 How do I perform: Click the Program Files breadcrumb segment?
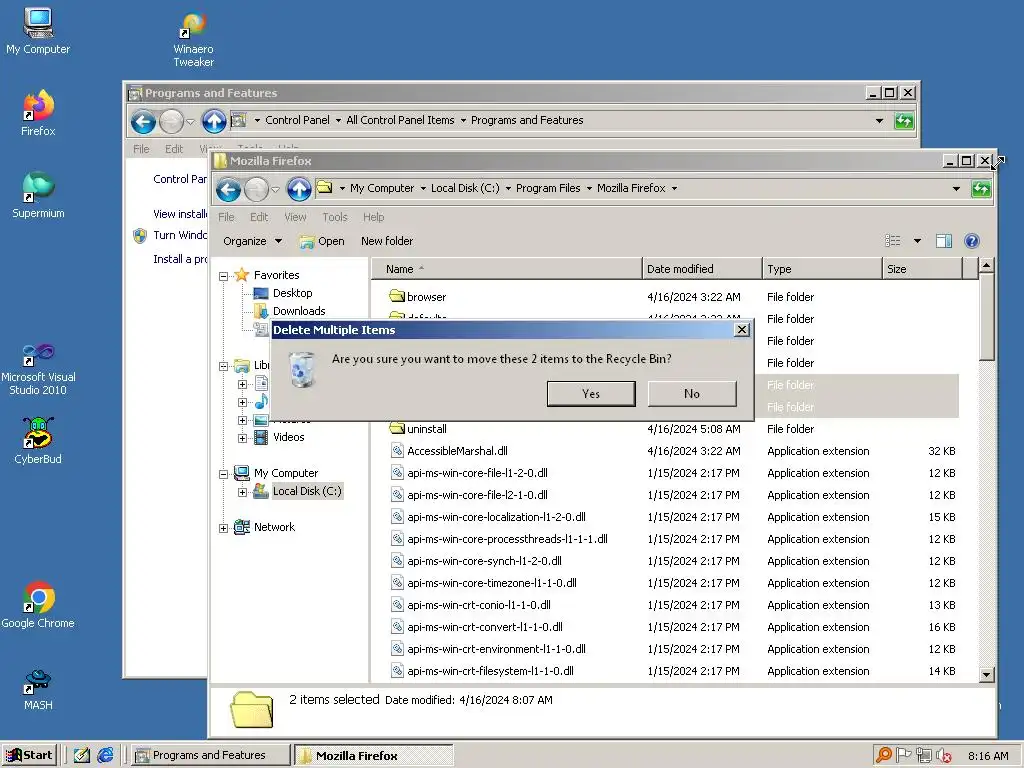pyautogui.click(x=548, y=188)
